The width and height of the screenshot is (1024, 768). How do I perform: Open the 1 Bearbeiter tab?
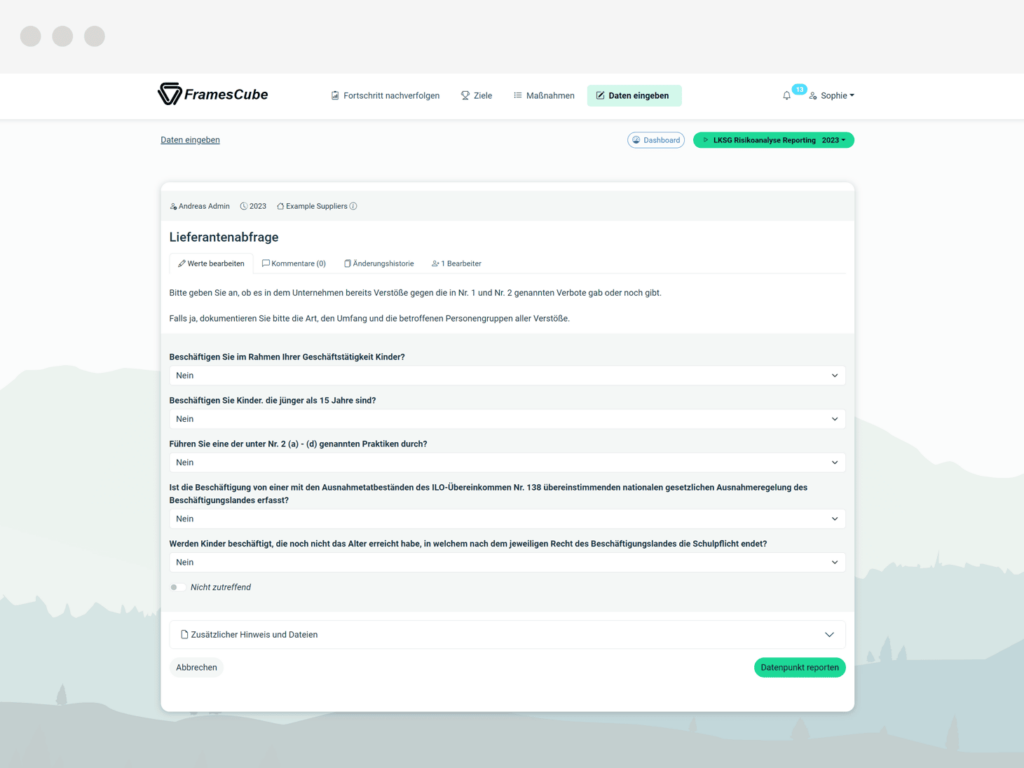pyautogui.click(x=456, y=264)
